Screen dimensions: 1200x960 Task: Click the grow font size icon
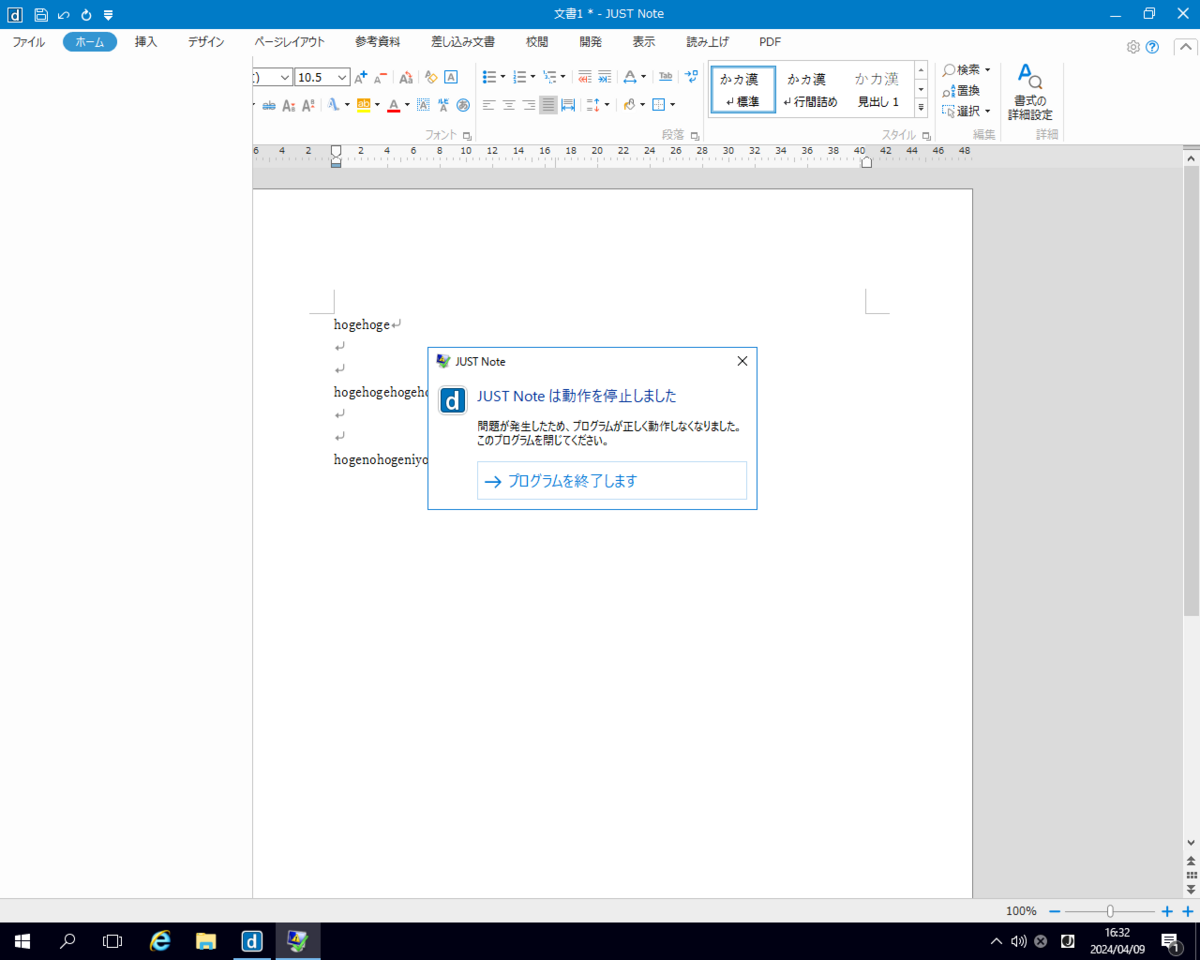[x=361, y=77]
